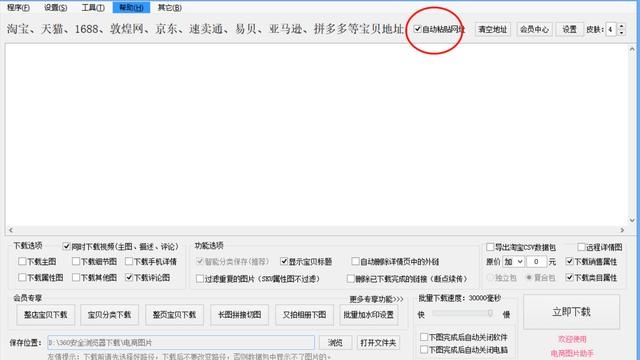Toggle the 显示宝贝标题 checkbox
Image resolution: width=640 pixels, height=360 pixels.
click(x=284, y=261)
